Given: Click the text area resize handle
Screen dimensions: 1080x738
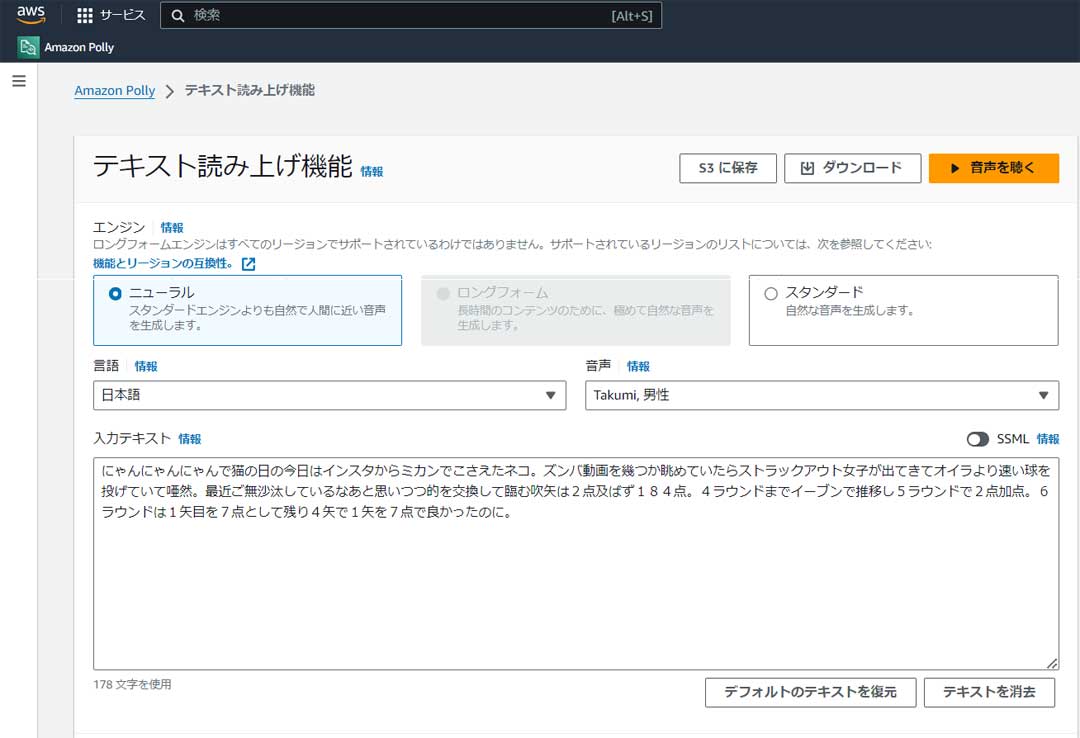Looking at the screenshot, I should click(1052, 663).
